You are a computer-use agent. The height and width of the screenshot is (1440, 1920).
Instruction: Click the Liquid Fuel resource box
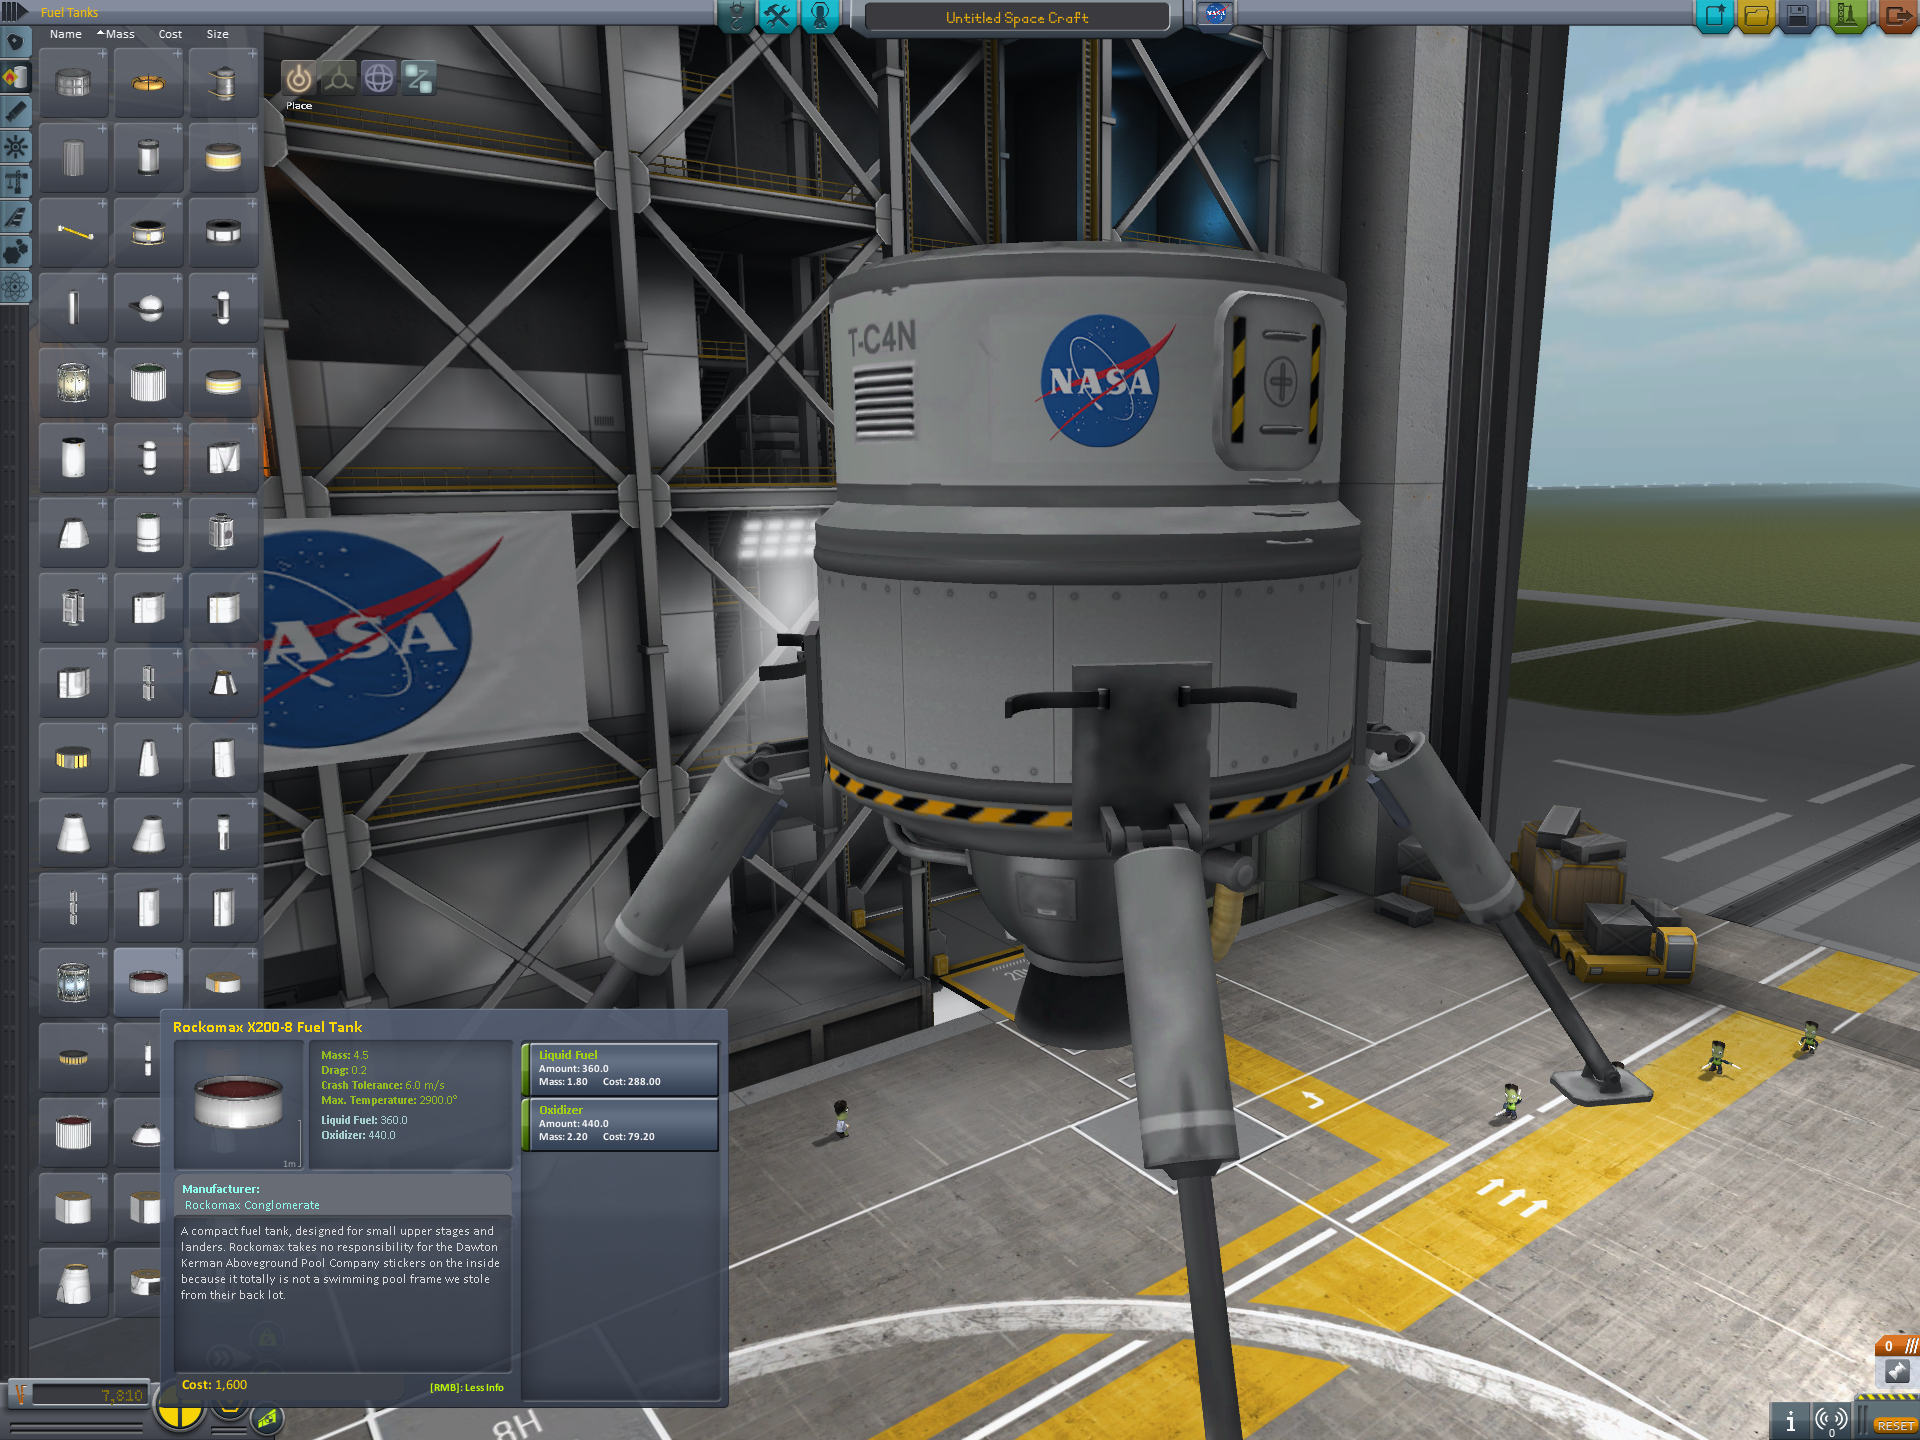click(x=620, y=1068)
